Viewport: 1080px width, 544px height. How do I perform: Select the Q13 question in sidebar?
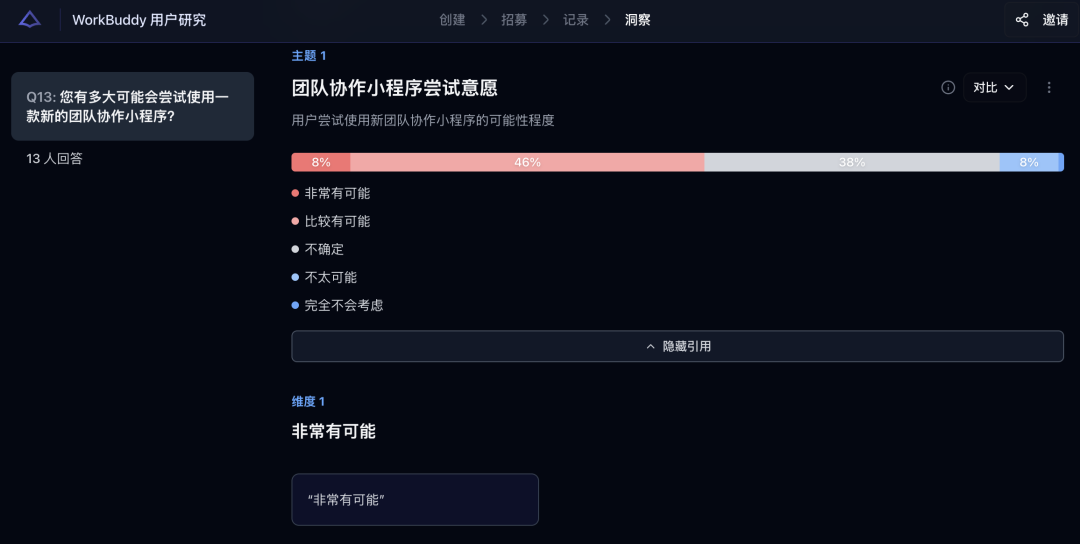132,106
